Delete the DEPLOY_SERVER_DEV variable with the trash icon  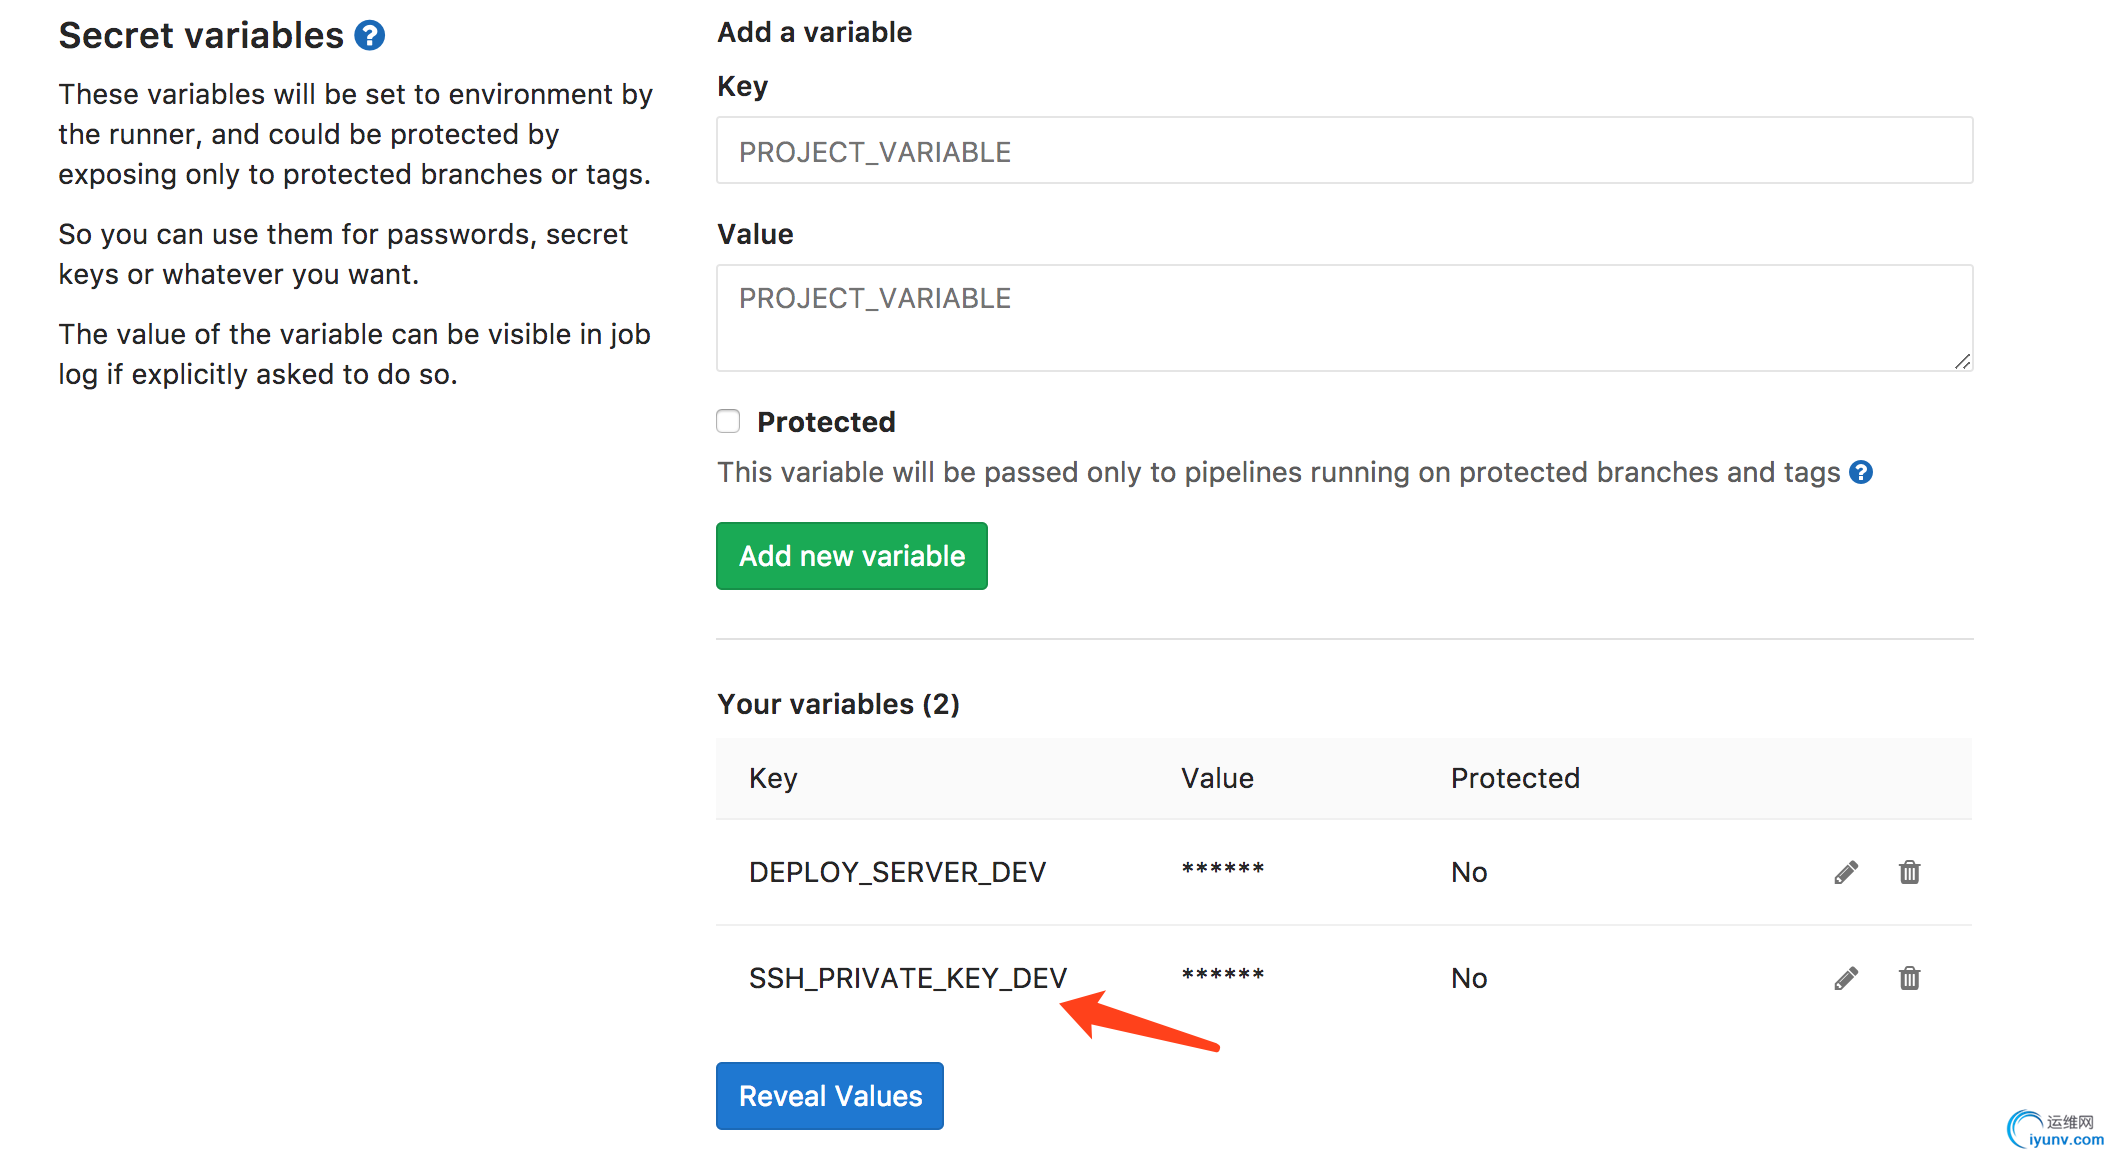pyautogui.click(x=1909, y=872)
